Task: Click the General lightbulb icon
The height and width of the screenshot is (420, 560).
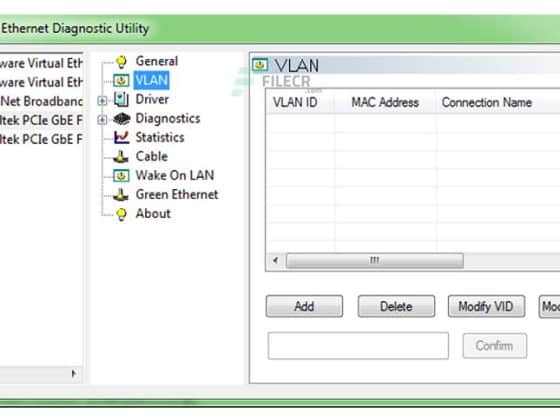Action: click(121, 62)
